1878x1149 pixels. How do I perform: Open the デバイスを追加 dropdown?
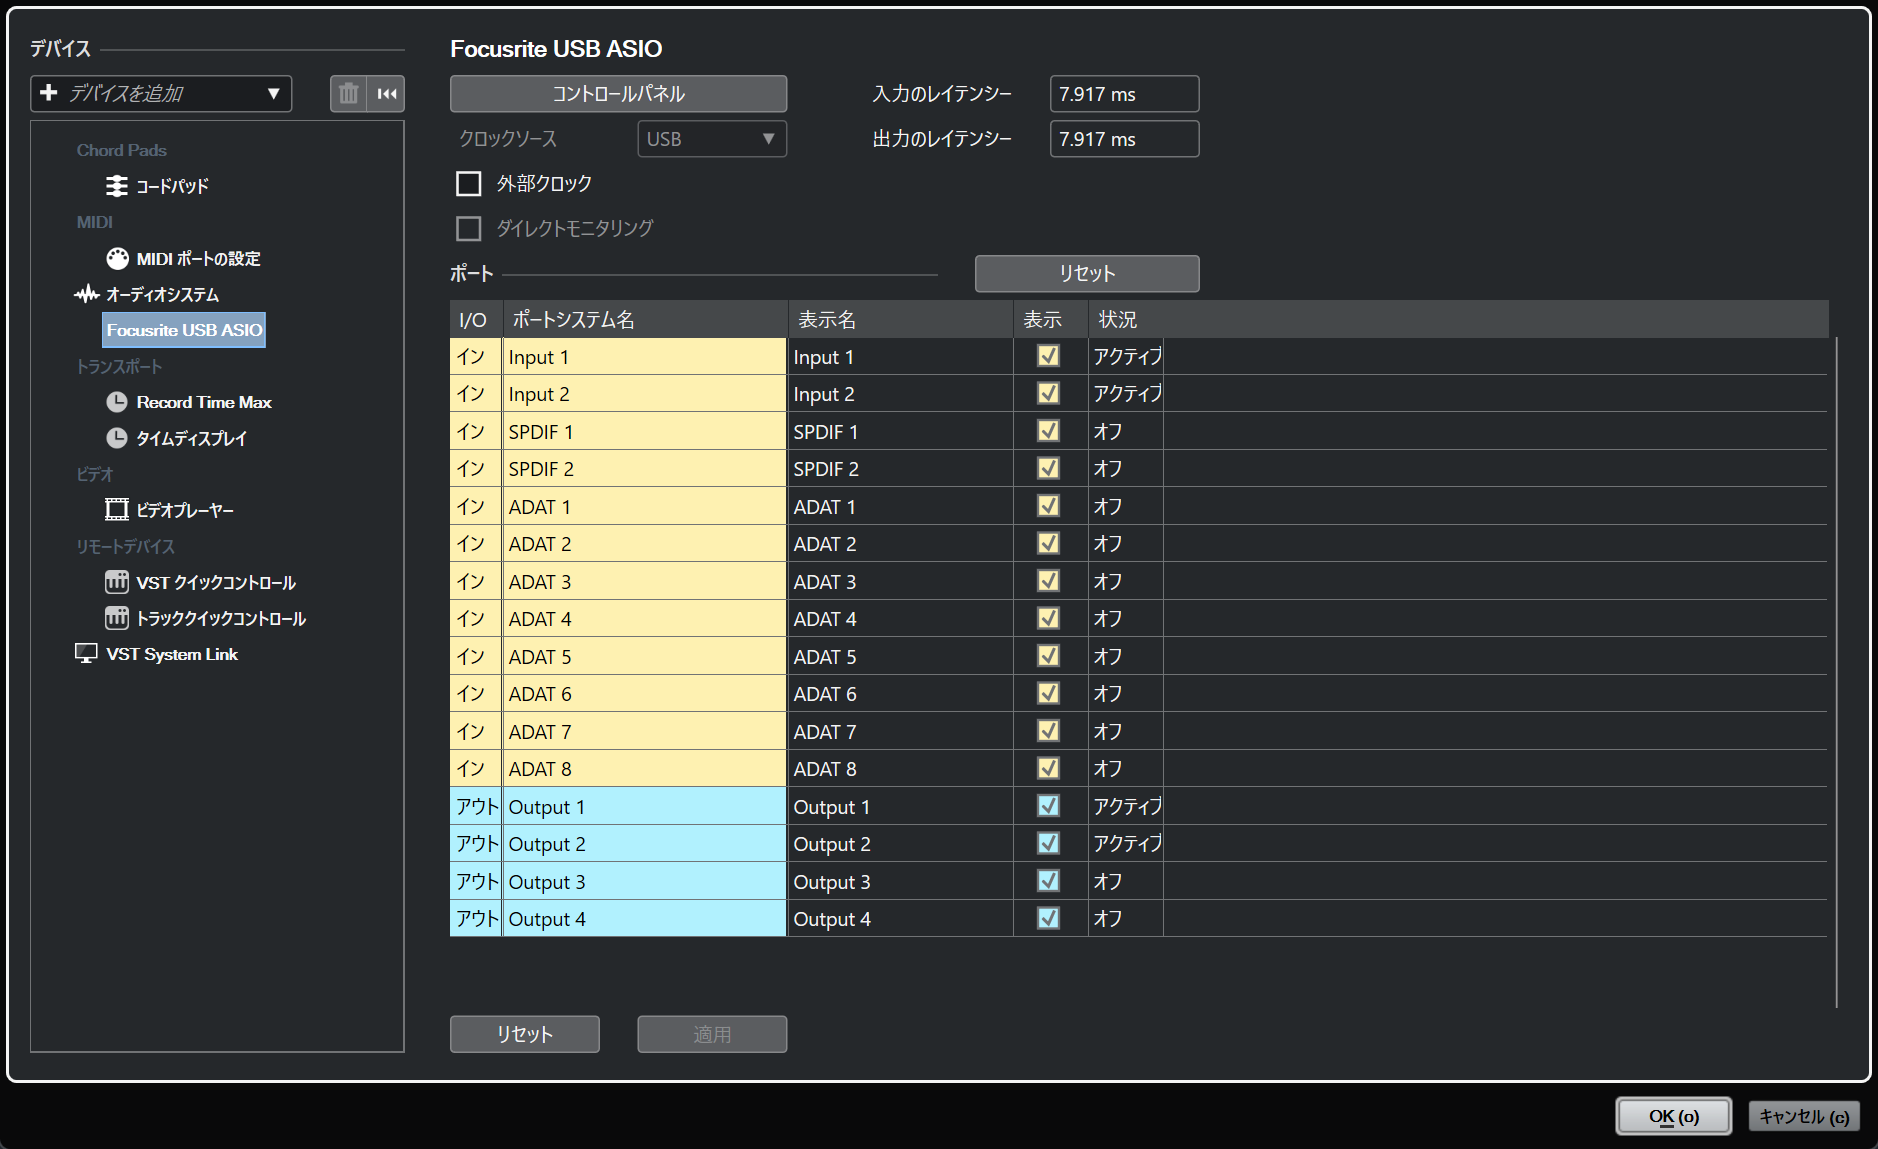161,94
